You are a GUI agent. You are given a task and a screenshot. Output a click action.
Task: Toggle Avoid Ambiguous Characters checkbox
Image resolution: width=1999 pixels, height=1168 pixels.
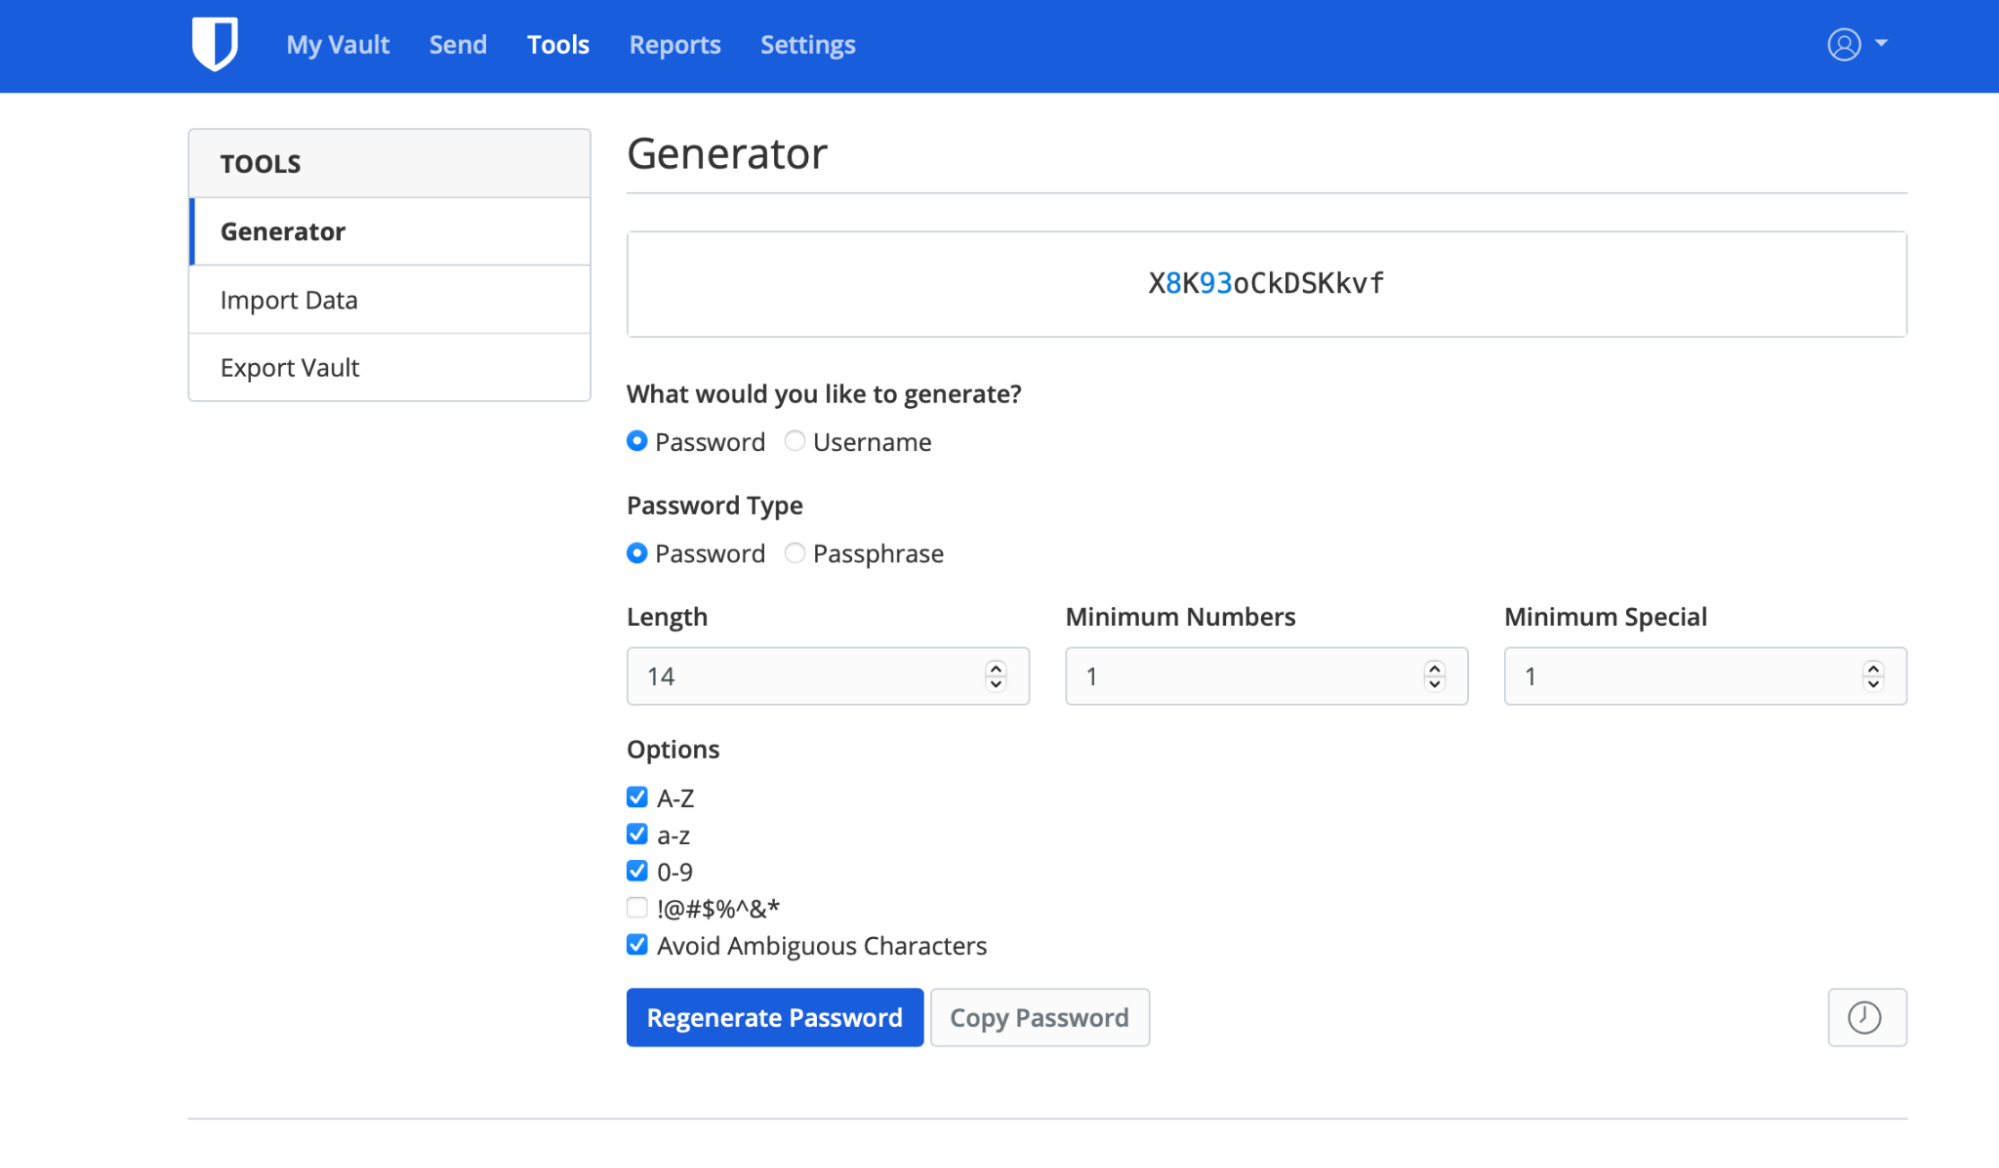point(637,945)
